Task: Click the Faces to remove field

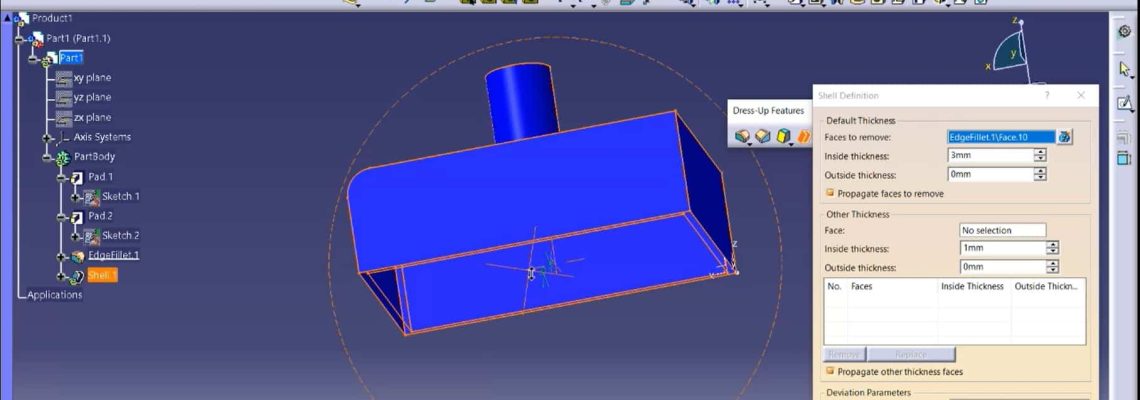Action: click(1001, 137)
